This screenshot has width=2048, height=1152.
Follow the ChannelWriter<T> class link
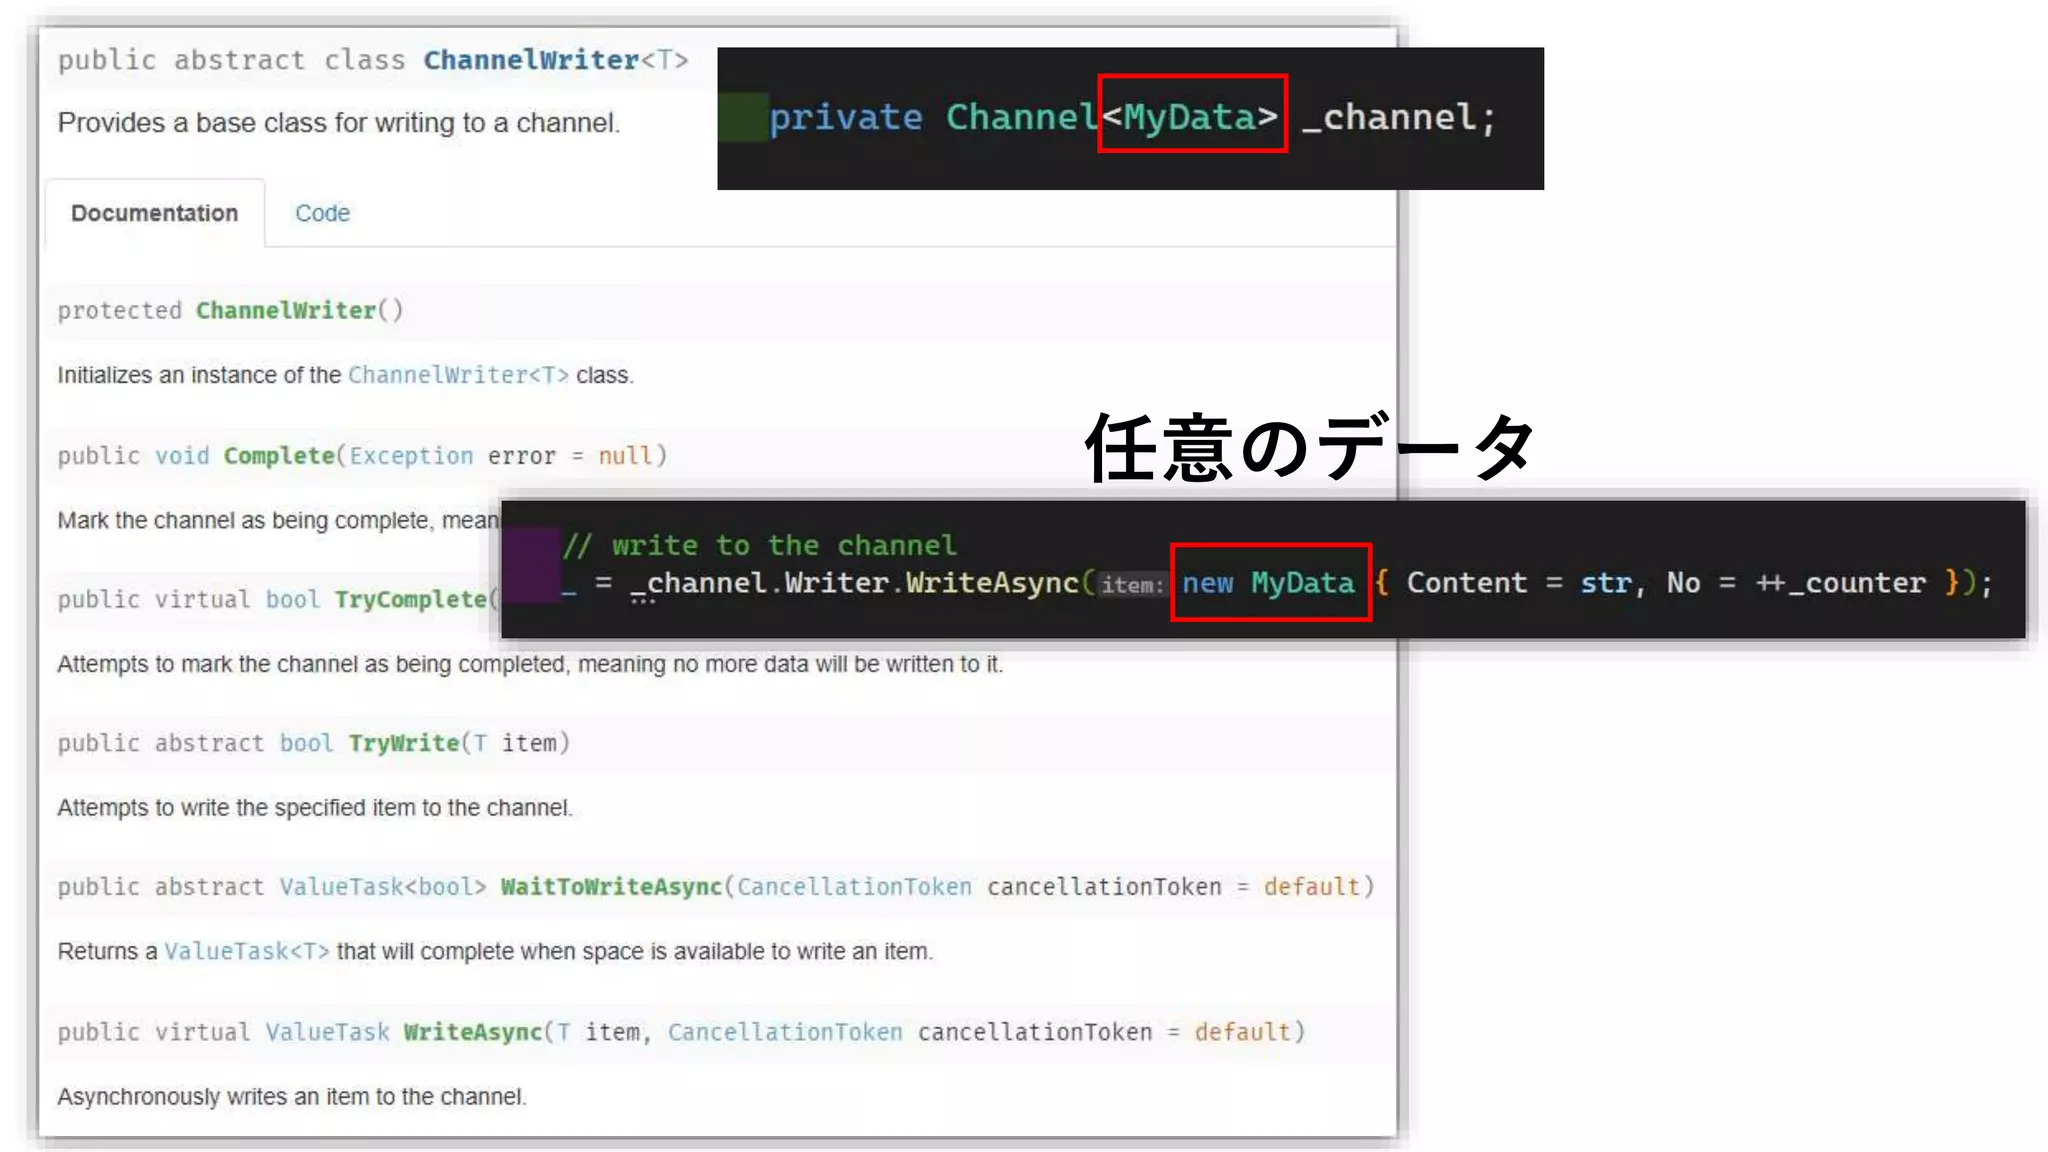[458, 375]
